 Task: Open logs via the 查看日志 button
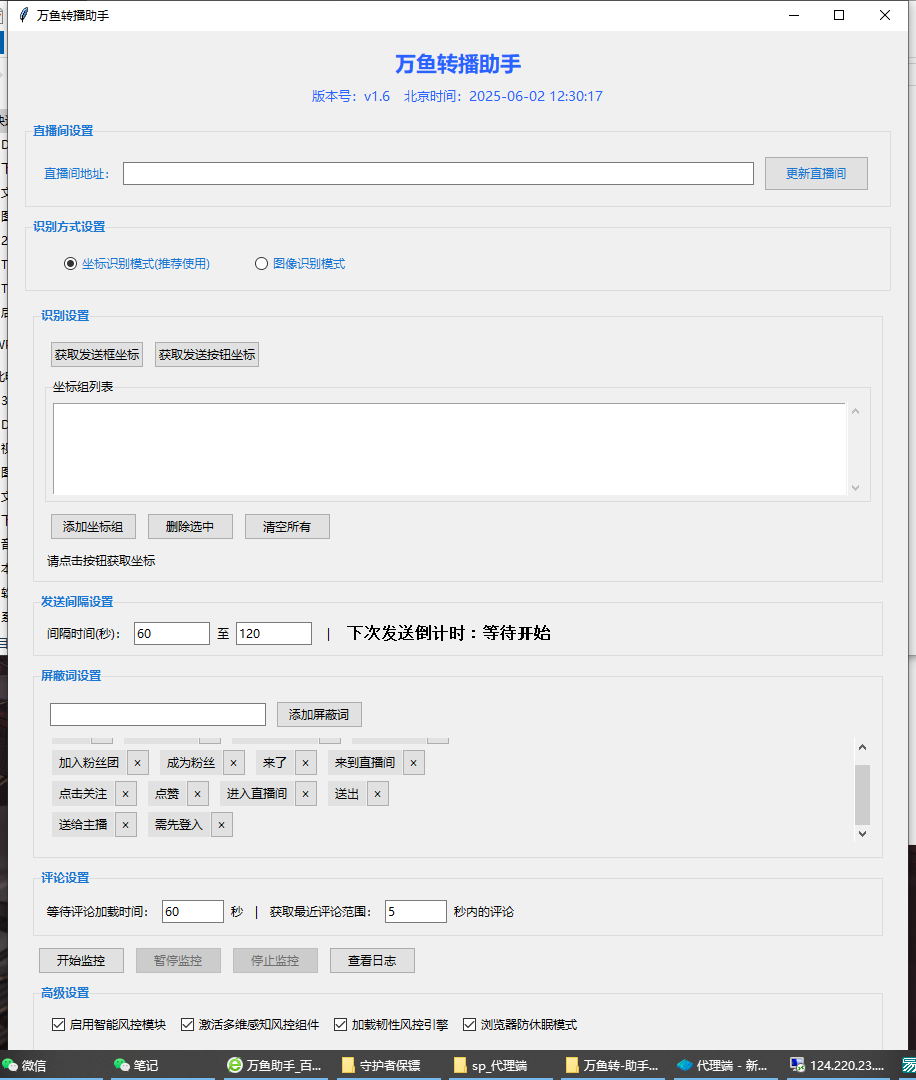[372, 960]
